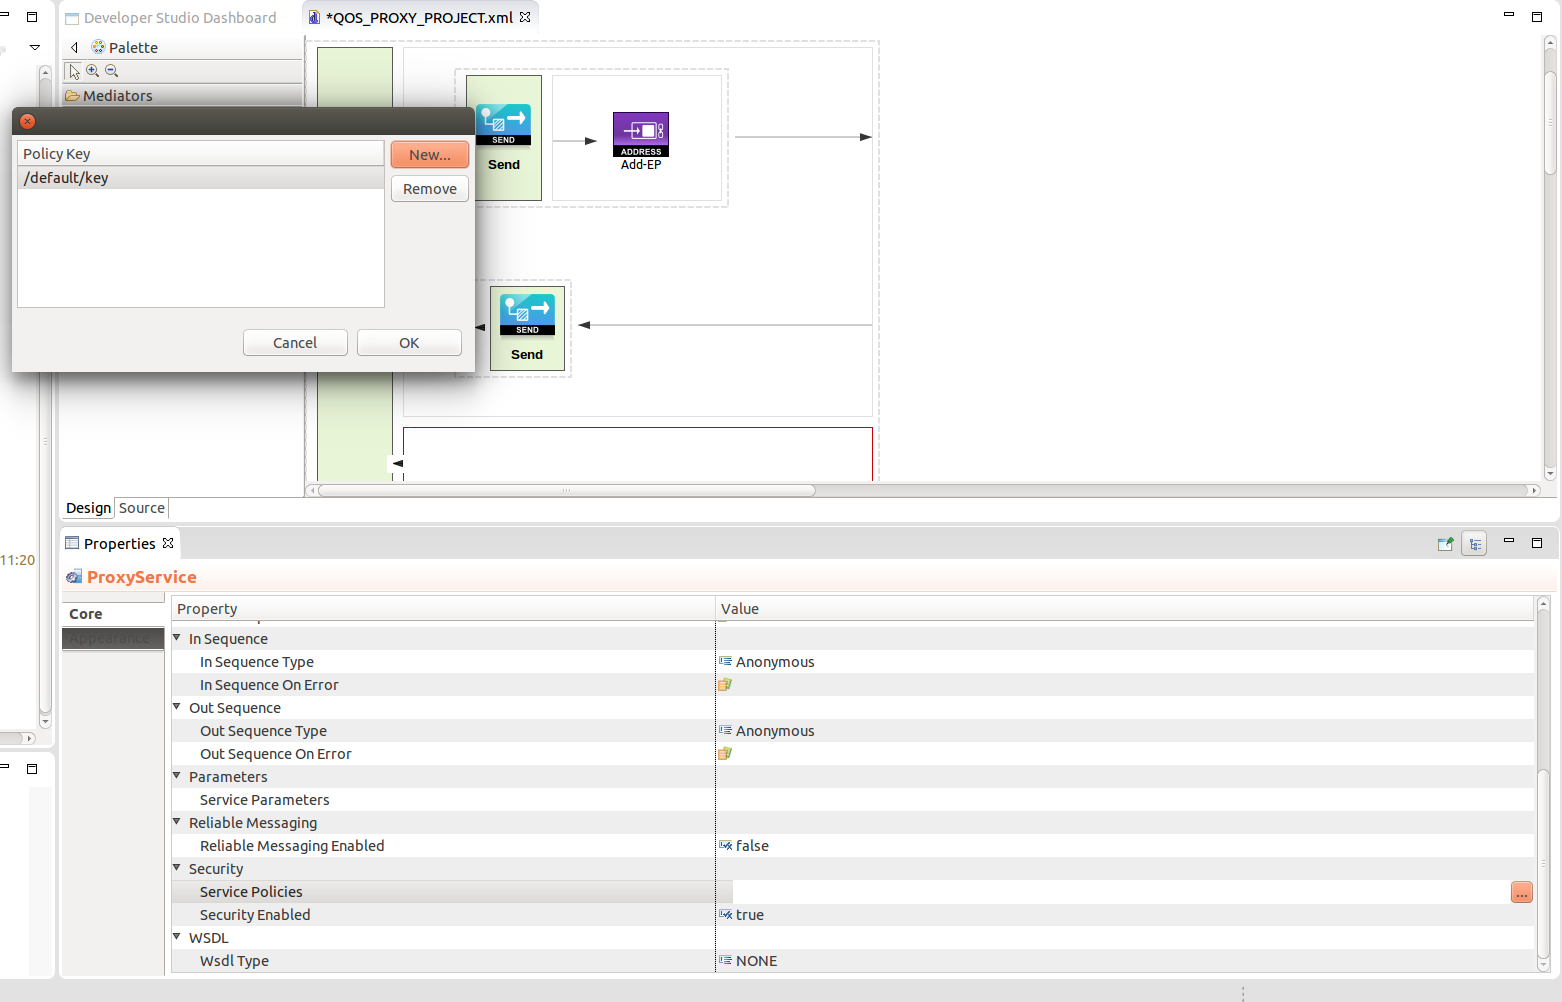Disable the Security Enabled checkbox

click(x=725, y=914)
